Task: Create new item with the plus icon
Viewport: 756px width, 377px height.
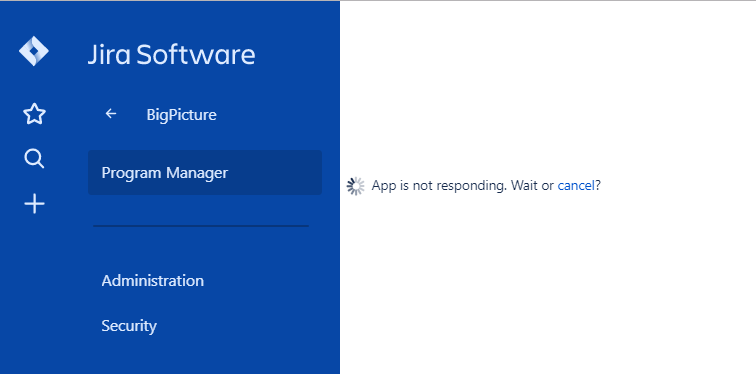Action: pos(34,204)
